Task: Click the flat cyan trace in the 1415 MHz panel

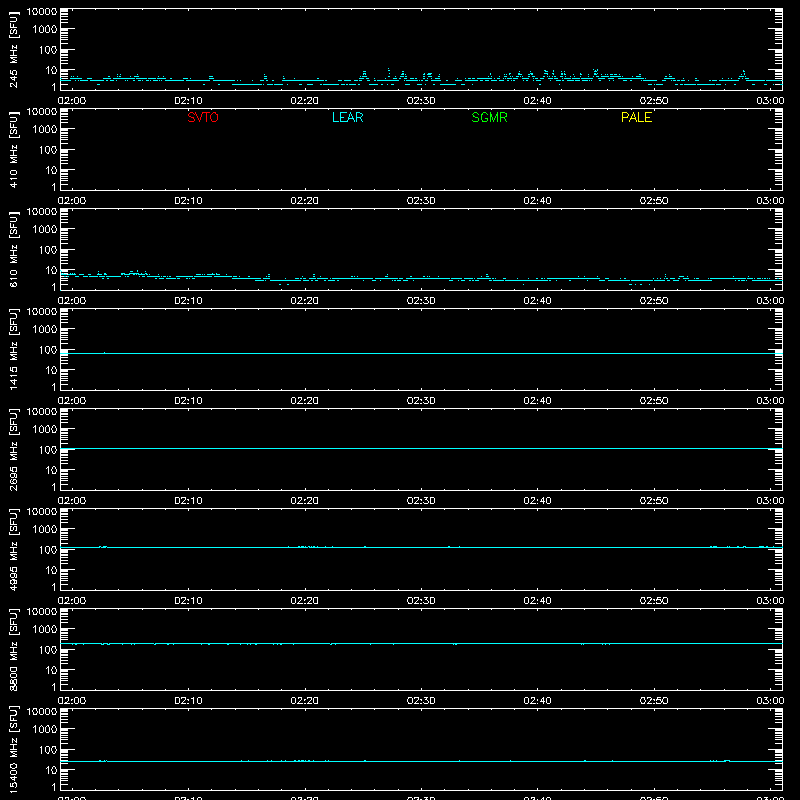Action: [421, 354]
